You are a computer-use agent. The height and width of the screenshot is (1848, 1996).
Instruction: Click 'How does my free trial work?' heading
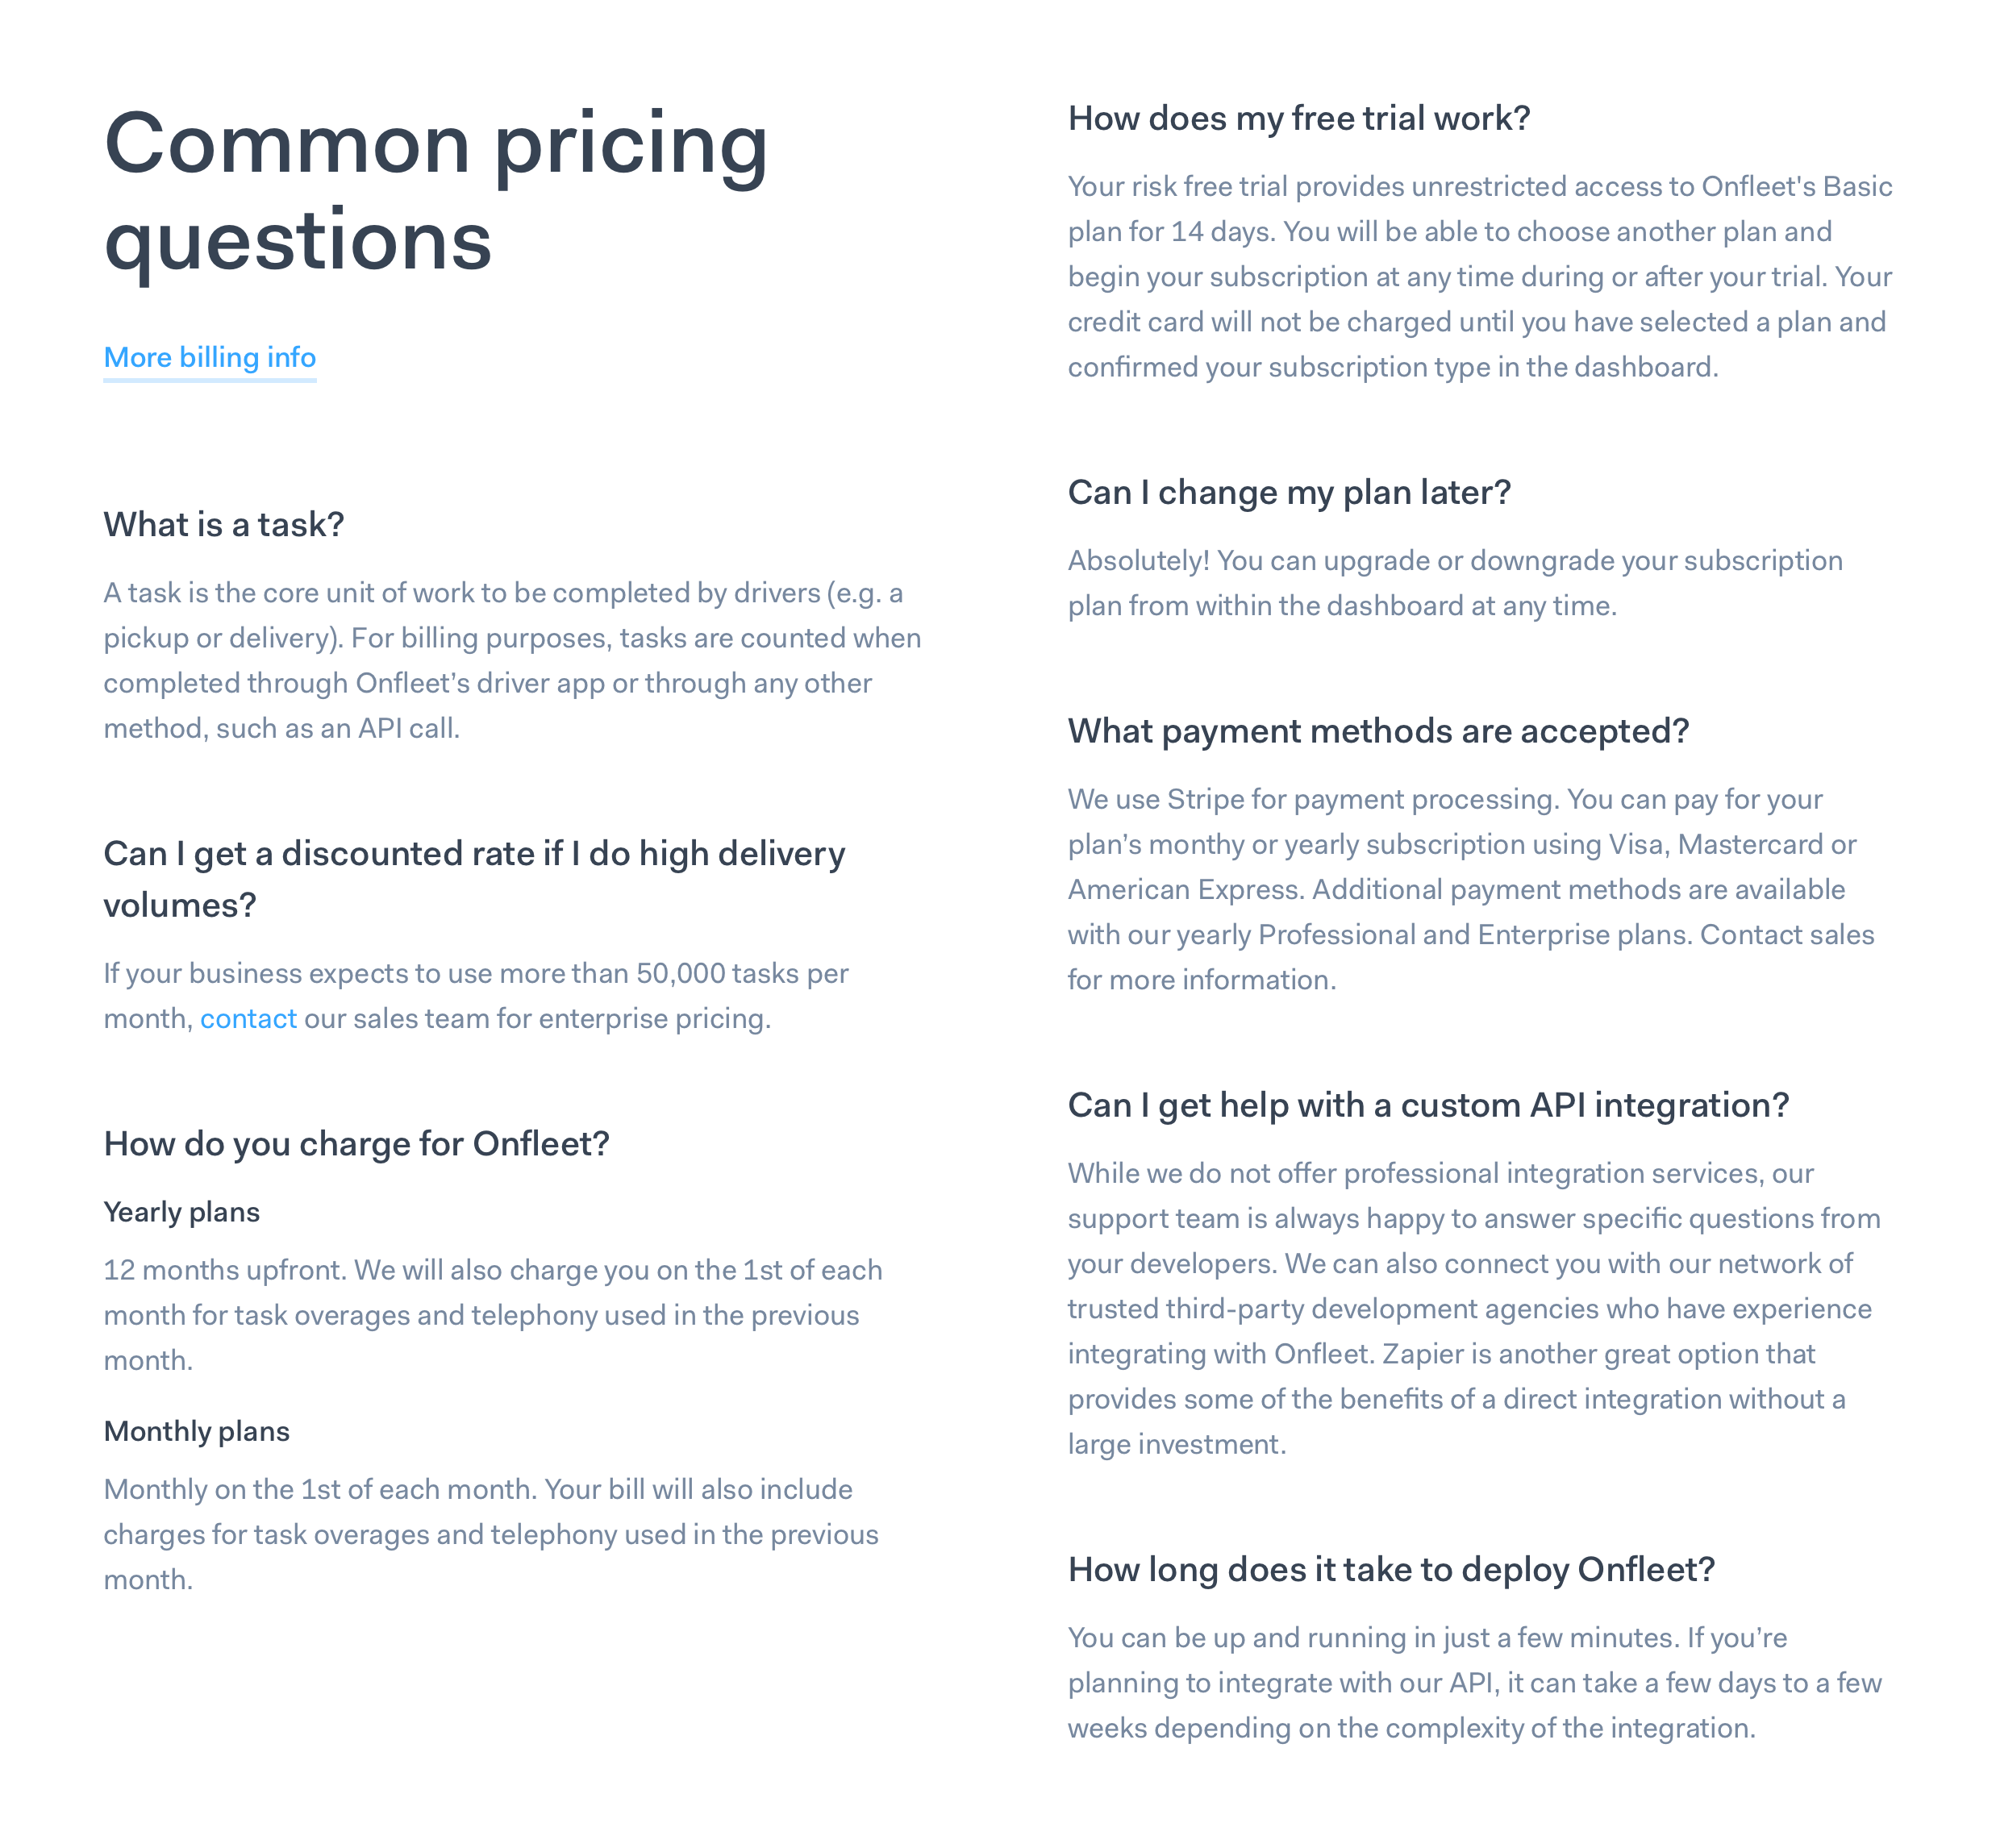[x=1298, y=118]
